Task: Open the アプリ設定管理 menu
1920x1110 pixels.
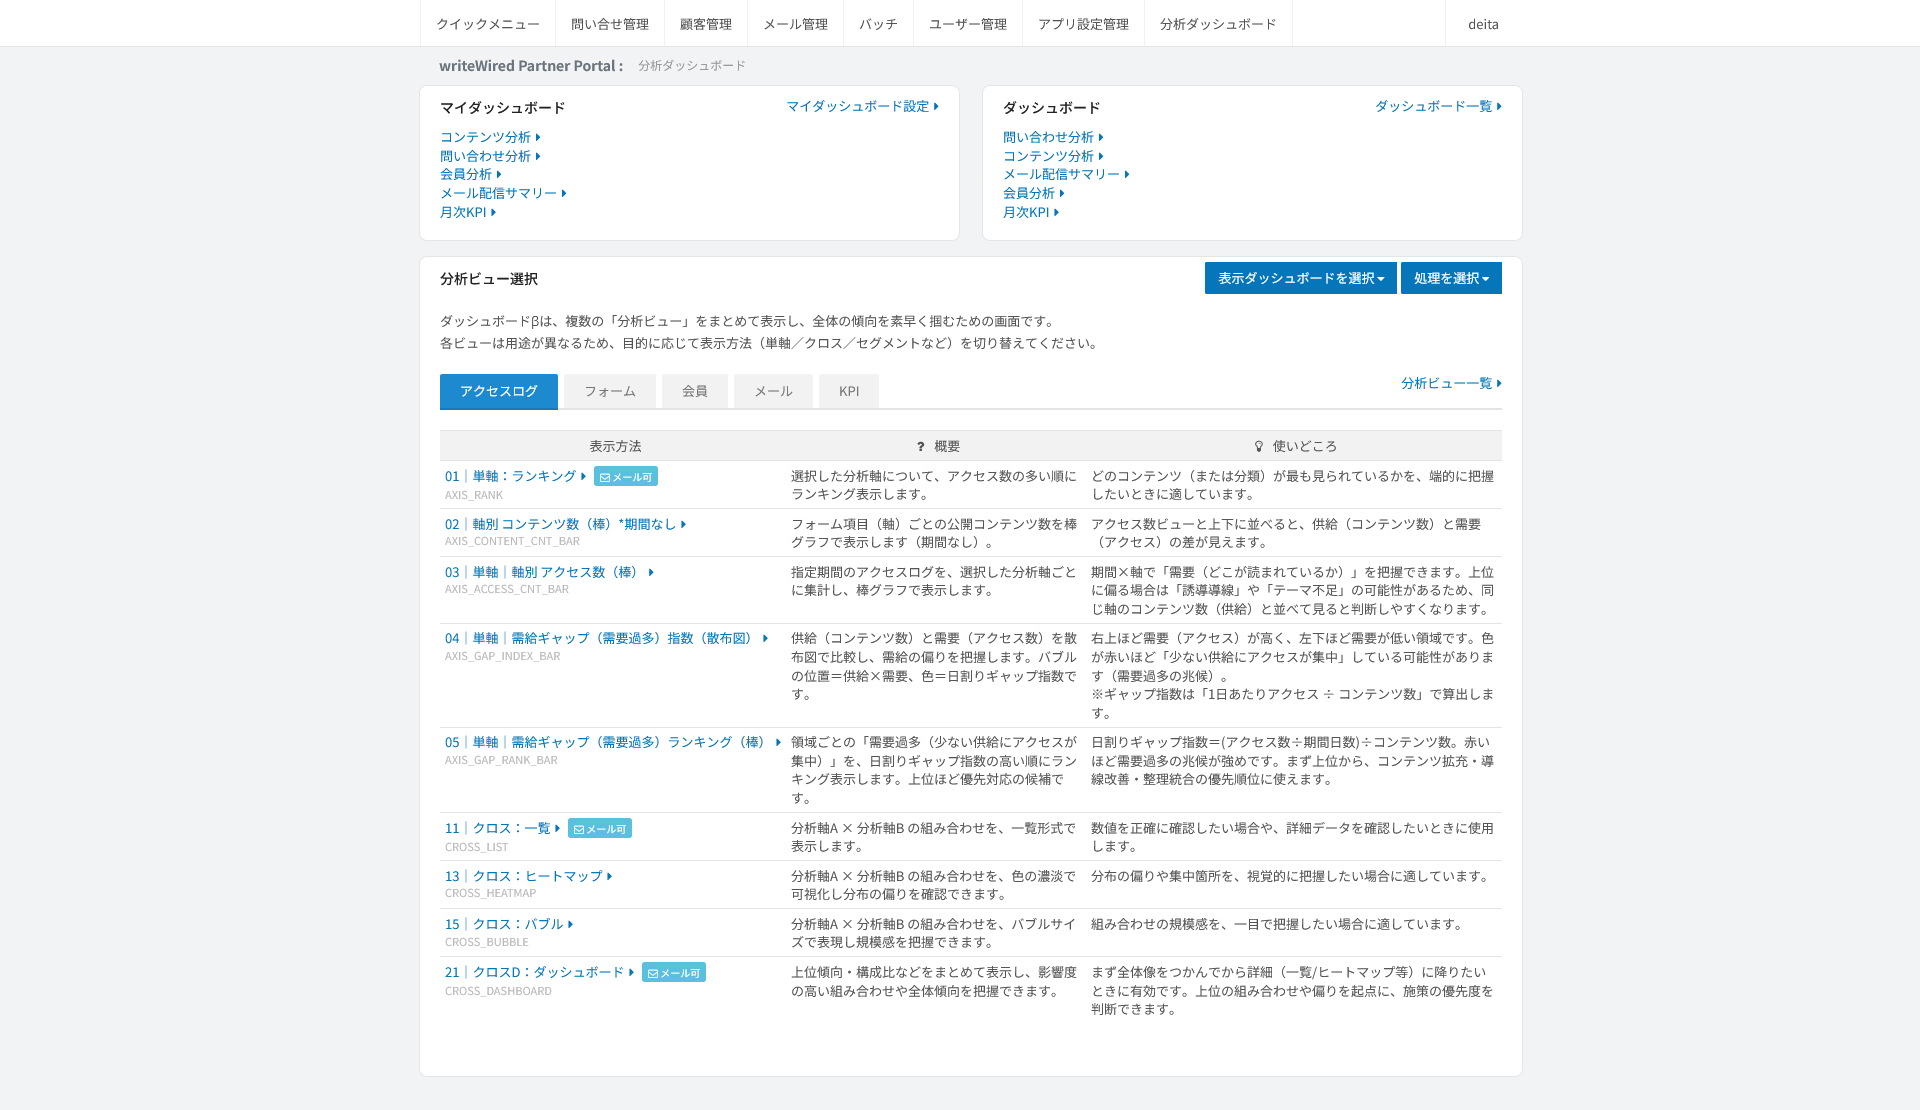Action: (x=1083, y=24)
